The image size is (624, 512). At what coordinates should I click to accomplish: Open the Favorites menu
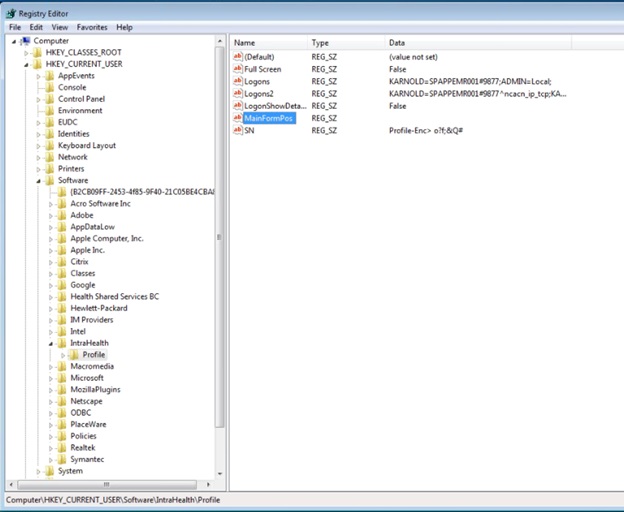pos(92,28)
